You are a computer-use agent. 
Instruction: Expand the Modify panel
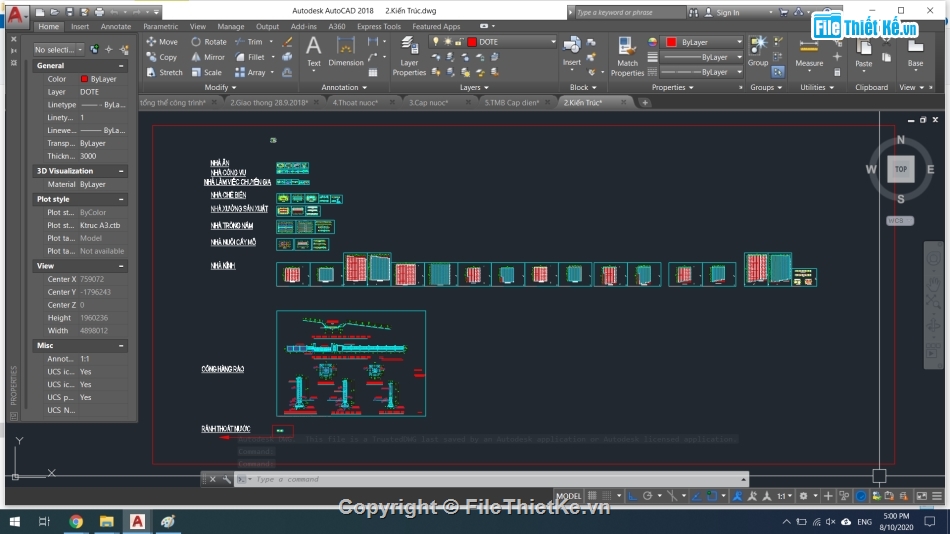pos(220,87)
